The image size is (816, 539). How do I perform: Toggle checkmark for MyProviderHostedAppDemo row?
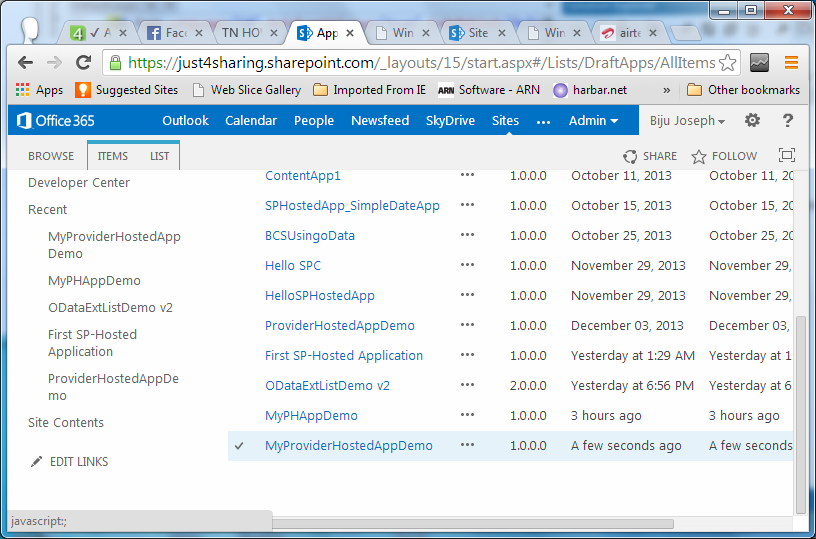tap(239, 446)
